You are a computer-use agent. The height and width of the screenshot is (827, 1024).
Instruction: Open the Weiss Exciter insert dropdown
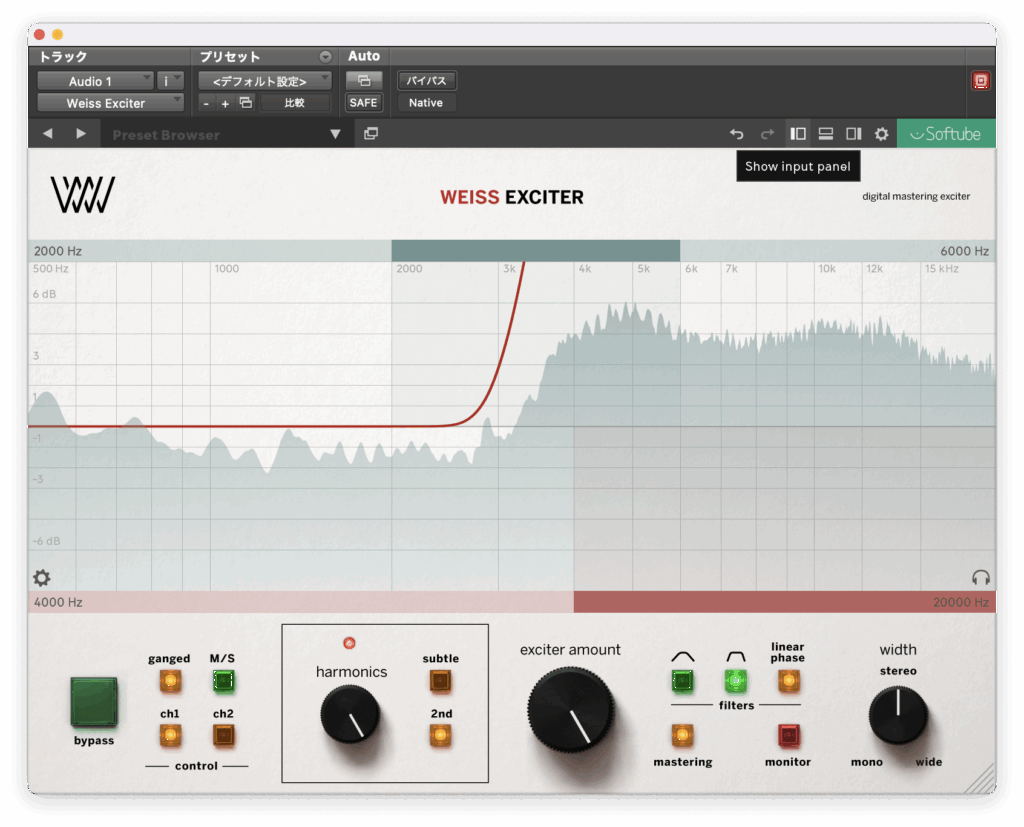click(x=110, y=103)
